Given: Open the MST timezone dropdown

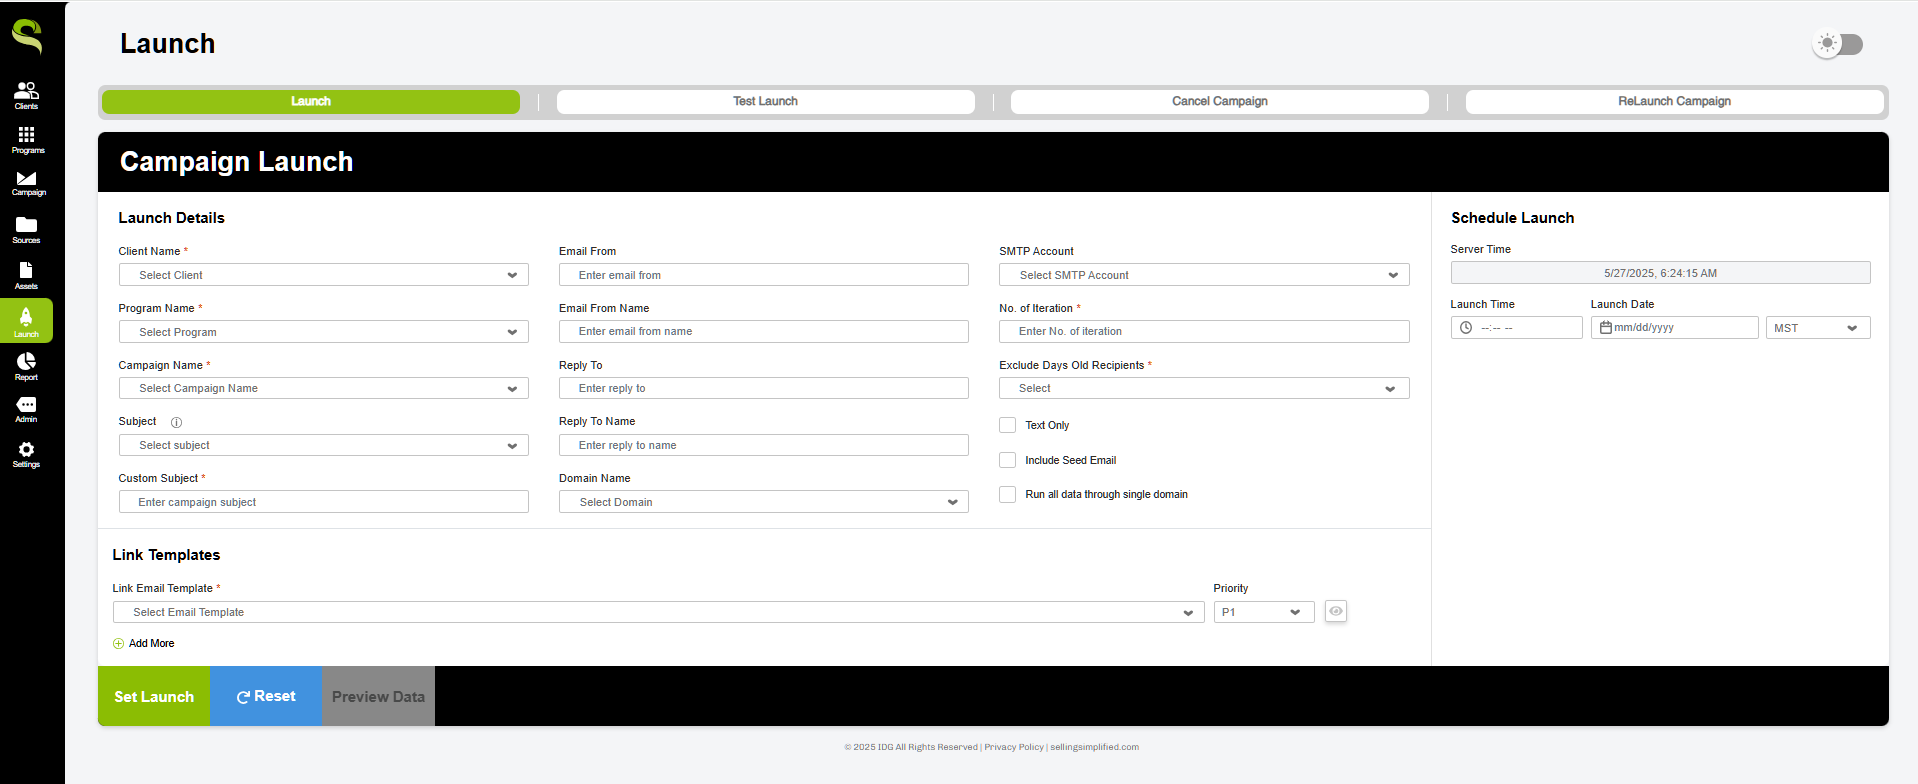Looking at the screenshot, I should point(1817,328).
